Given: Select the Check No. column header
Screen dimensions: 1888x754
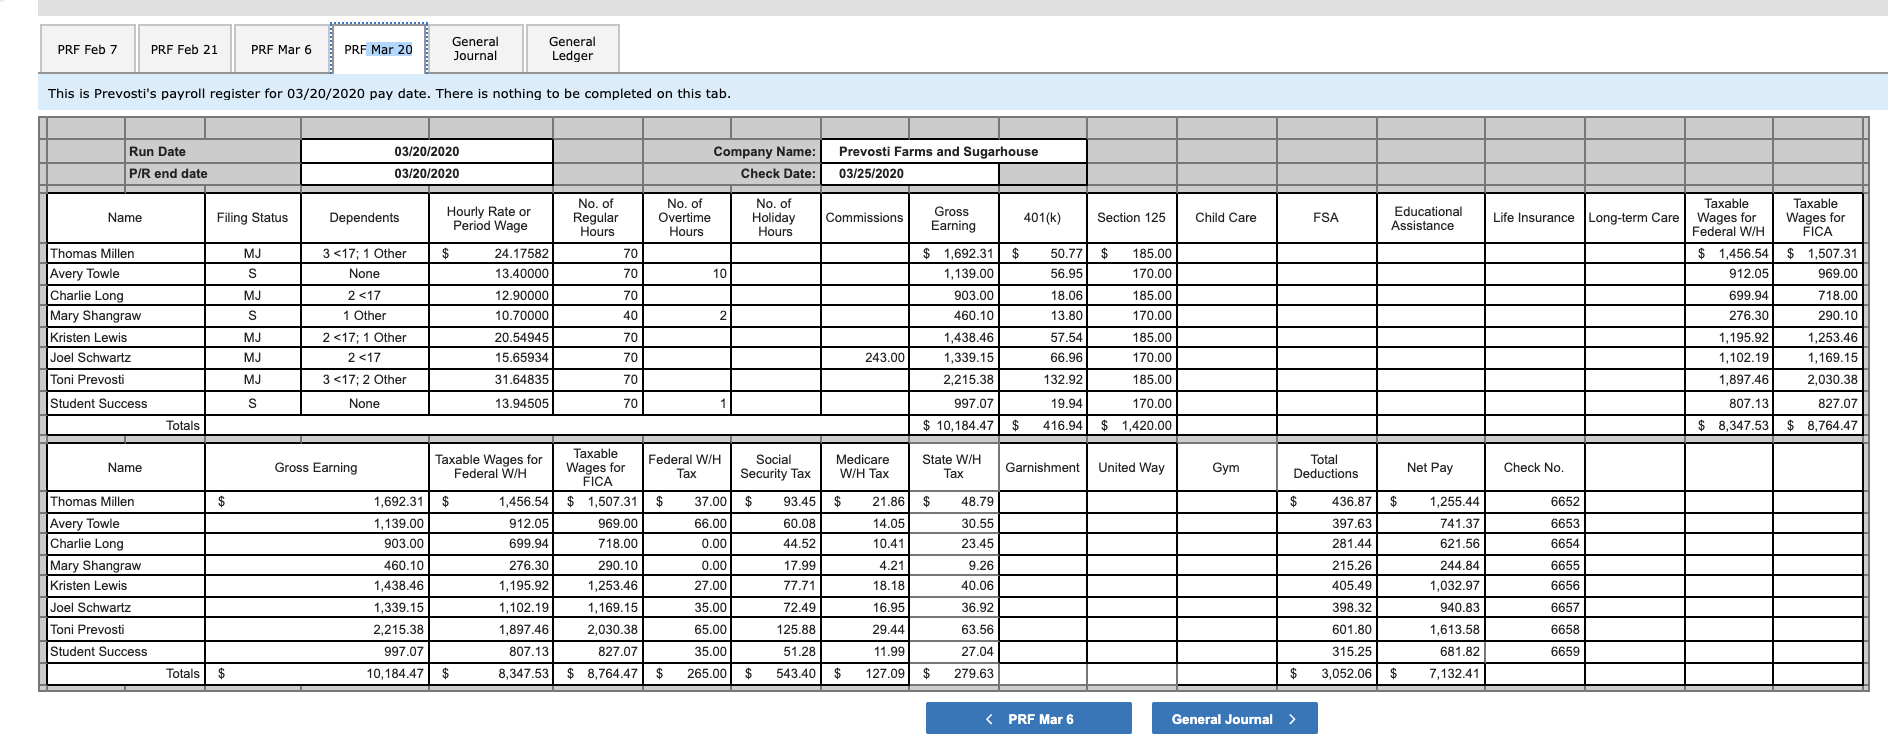Looking at the screenshot, I should [x=1533, y=467].
